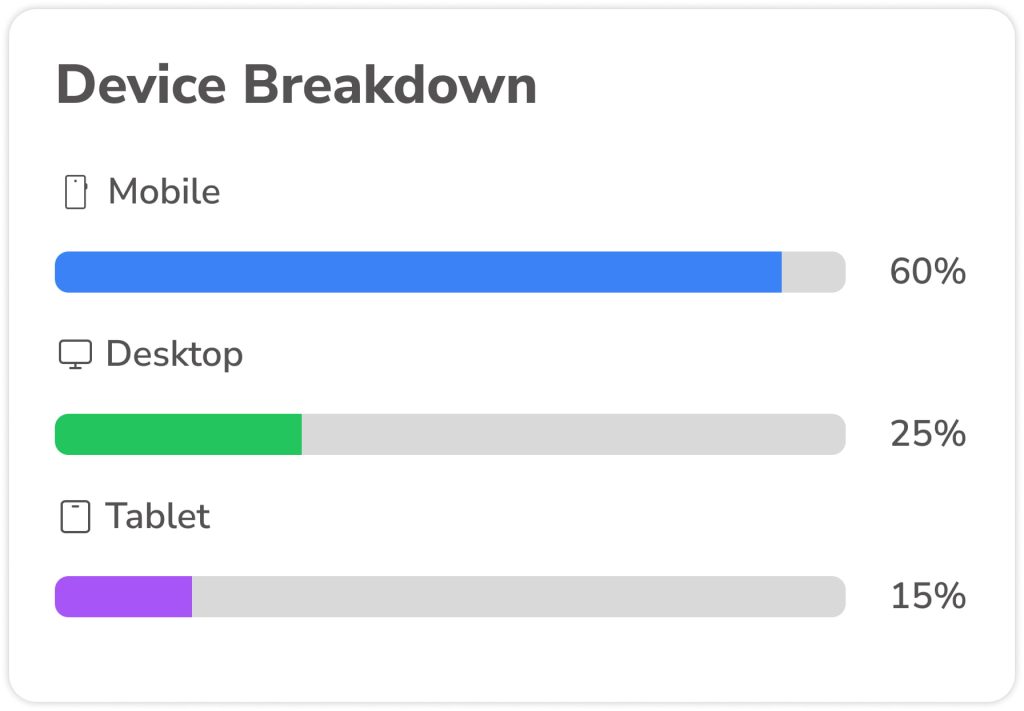Click the purple Tablet progress fill

click(x=123, y=597)
